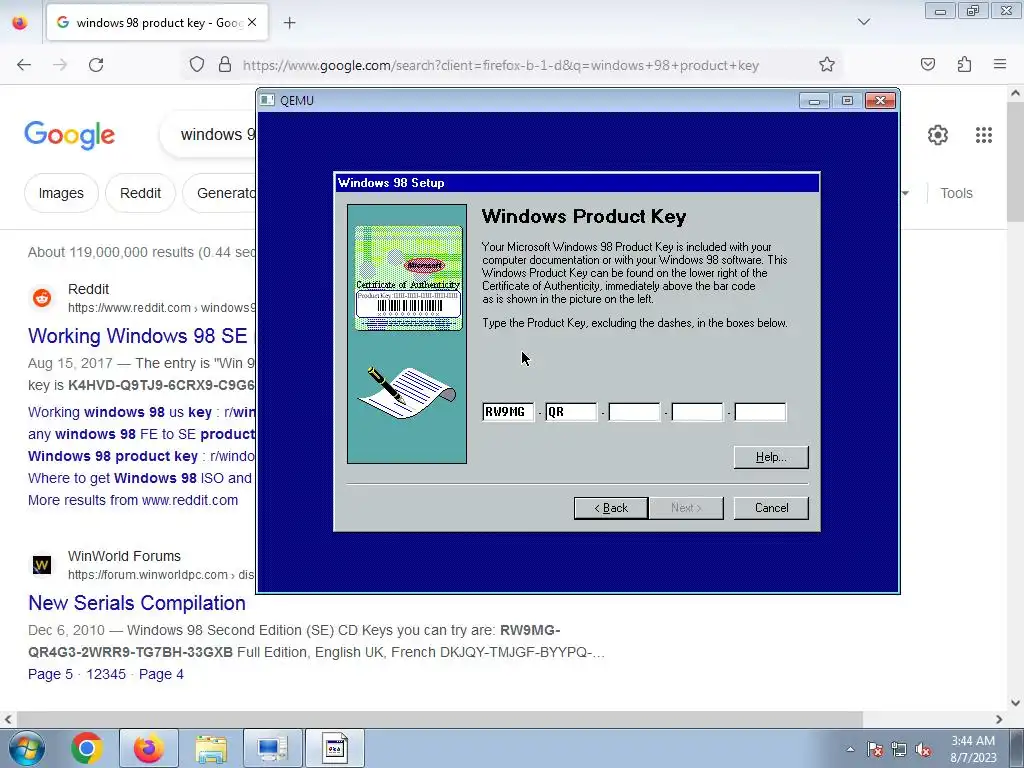
Task: Click the QEMU window title icon
Action: [267, 100]
